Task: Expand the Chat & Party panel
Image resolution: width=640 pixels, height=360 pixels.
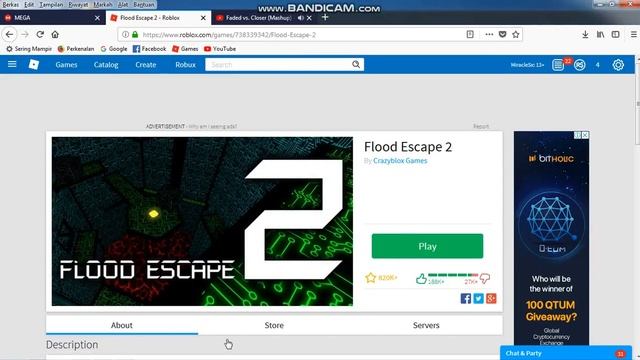Action: pos(566,353)
